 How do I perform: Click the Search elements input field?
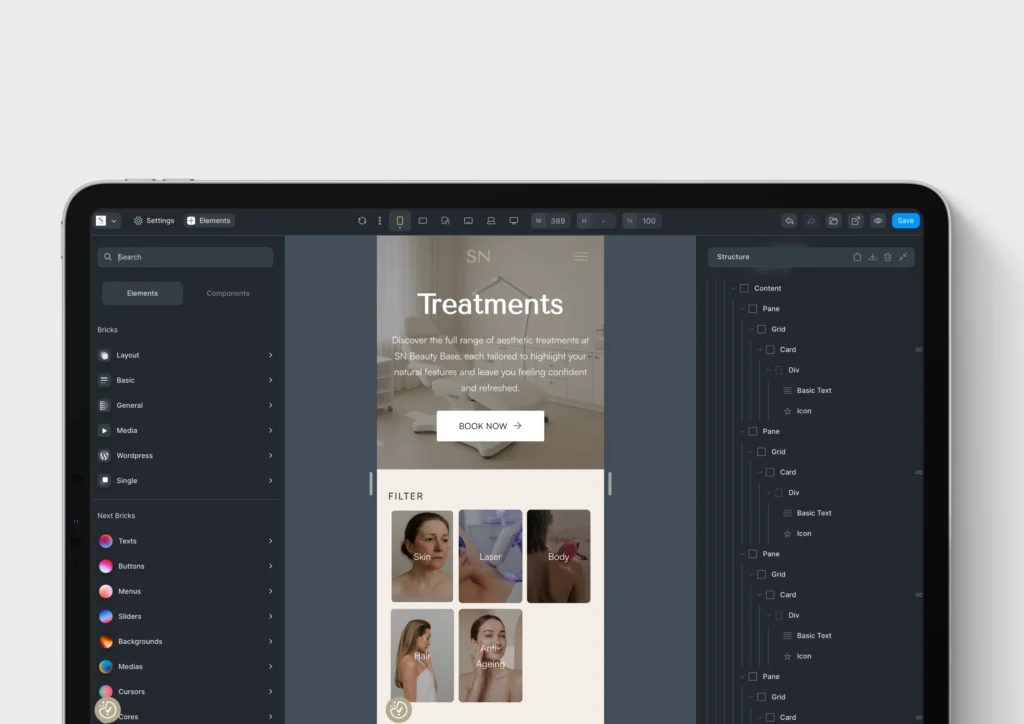click(x=190, y=257)
